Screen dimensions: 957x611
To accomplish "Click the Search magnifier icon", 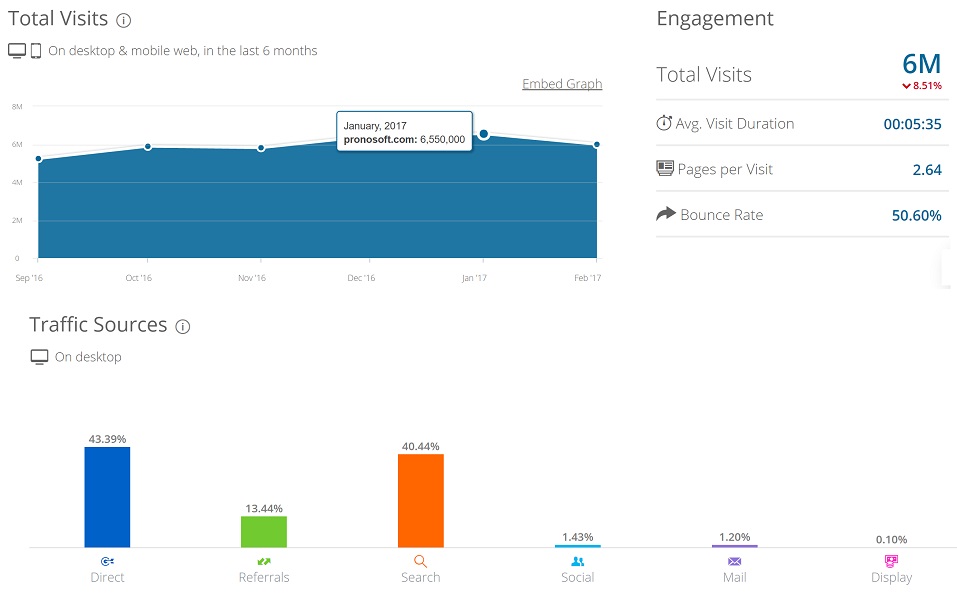I will (x=421, y=562).
